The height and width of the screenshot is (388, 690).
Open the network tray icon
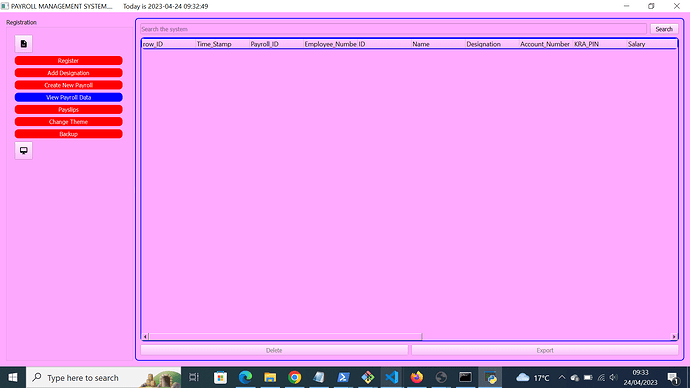coord(601,377)
